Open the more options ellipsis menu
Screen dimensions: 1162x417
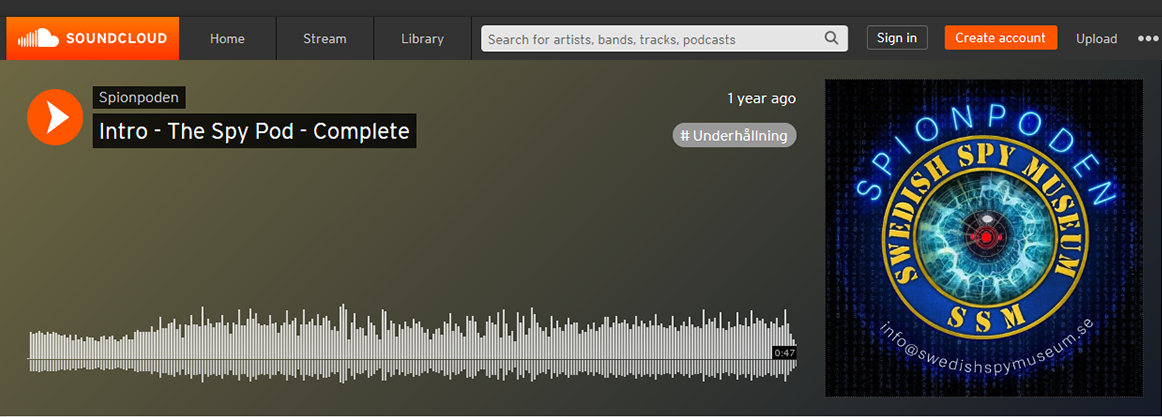coord(1148,39)
